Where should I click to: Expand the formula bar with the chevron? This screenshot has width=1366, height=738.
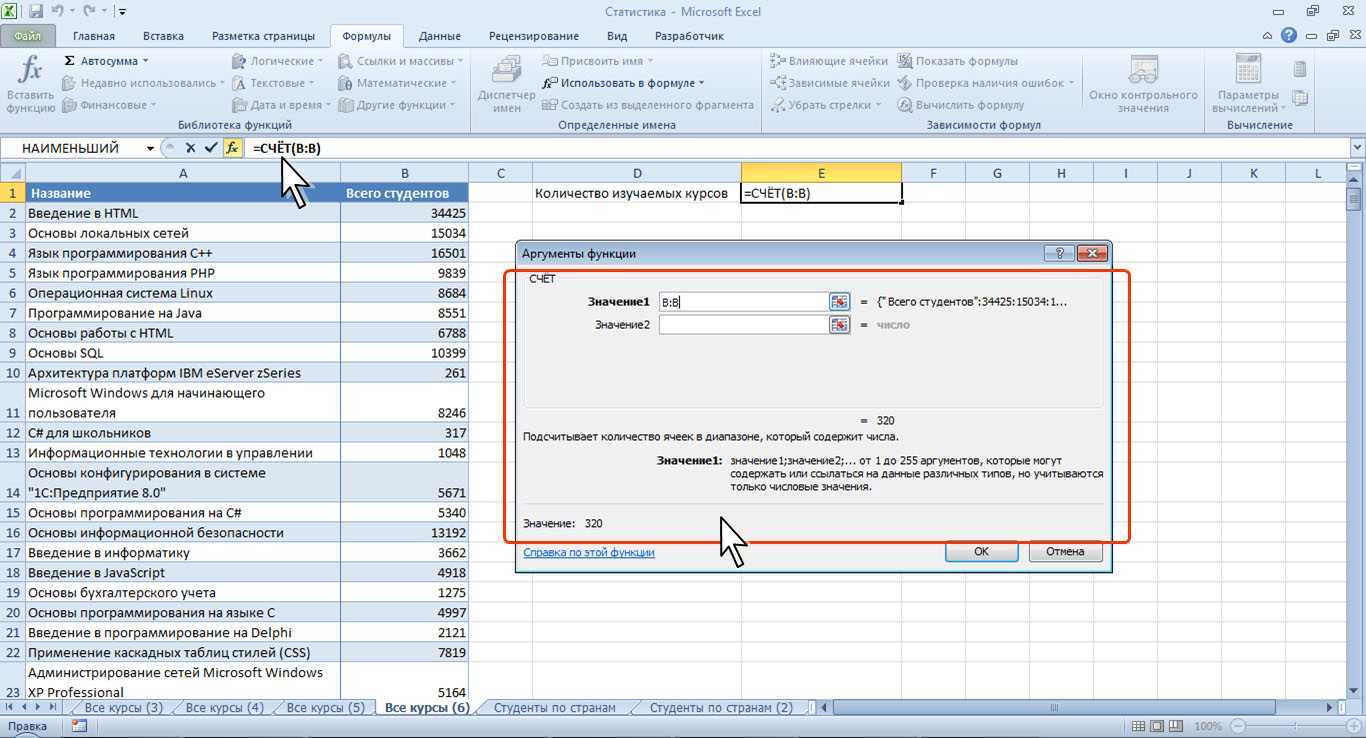point(1356,148)
